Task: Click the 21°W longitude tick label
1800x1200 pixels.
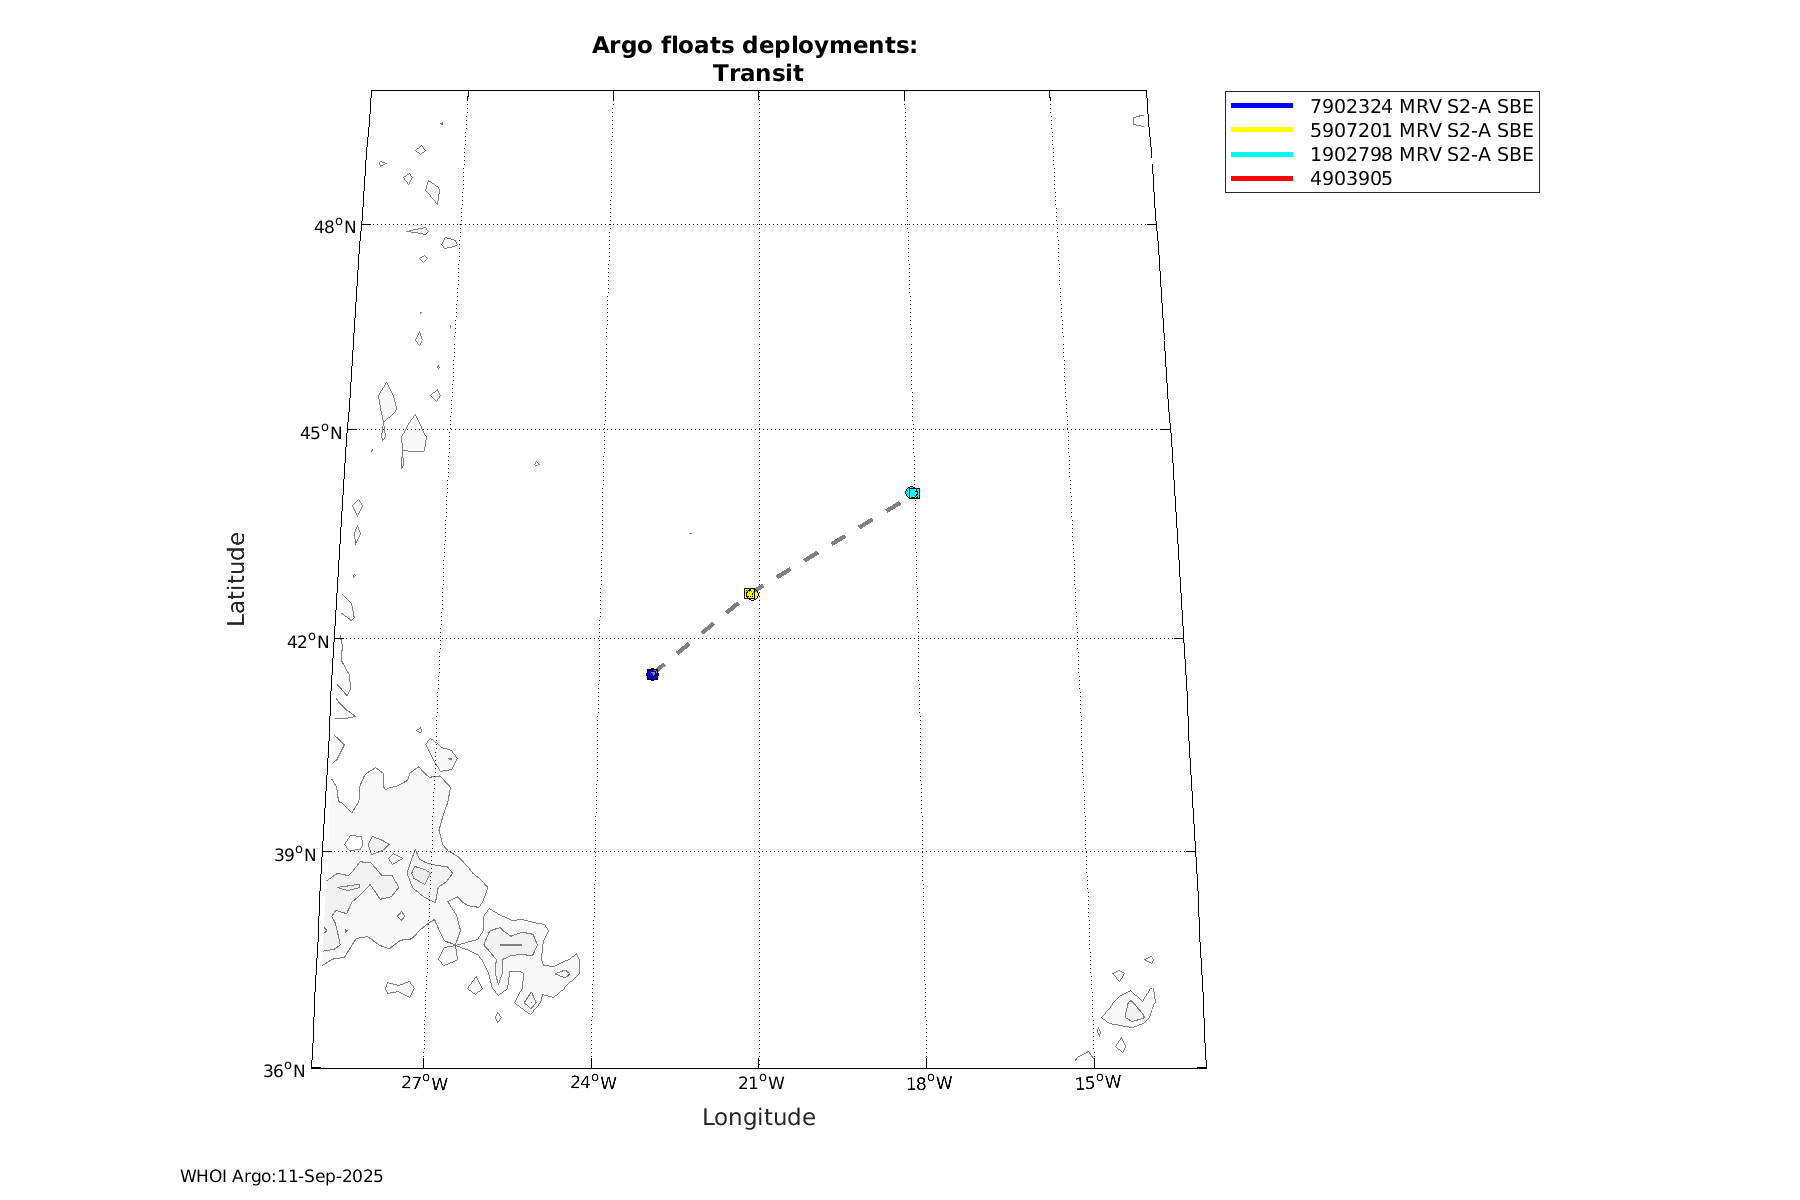Action: pyautogui.click(x=762, y=1083)
